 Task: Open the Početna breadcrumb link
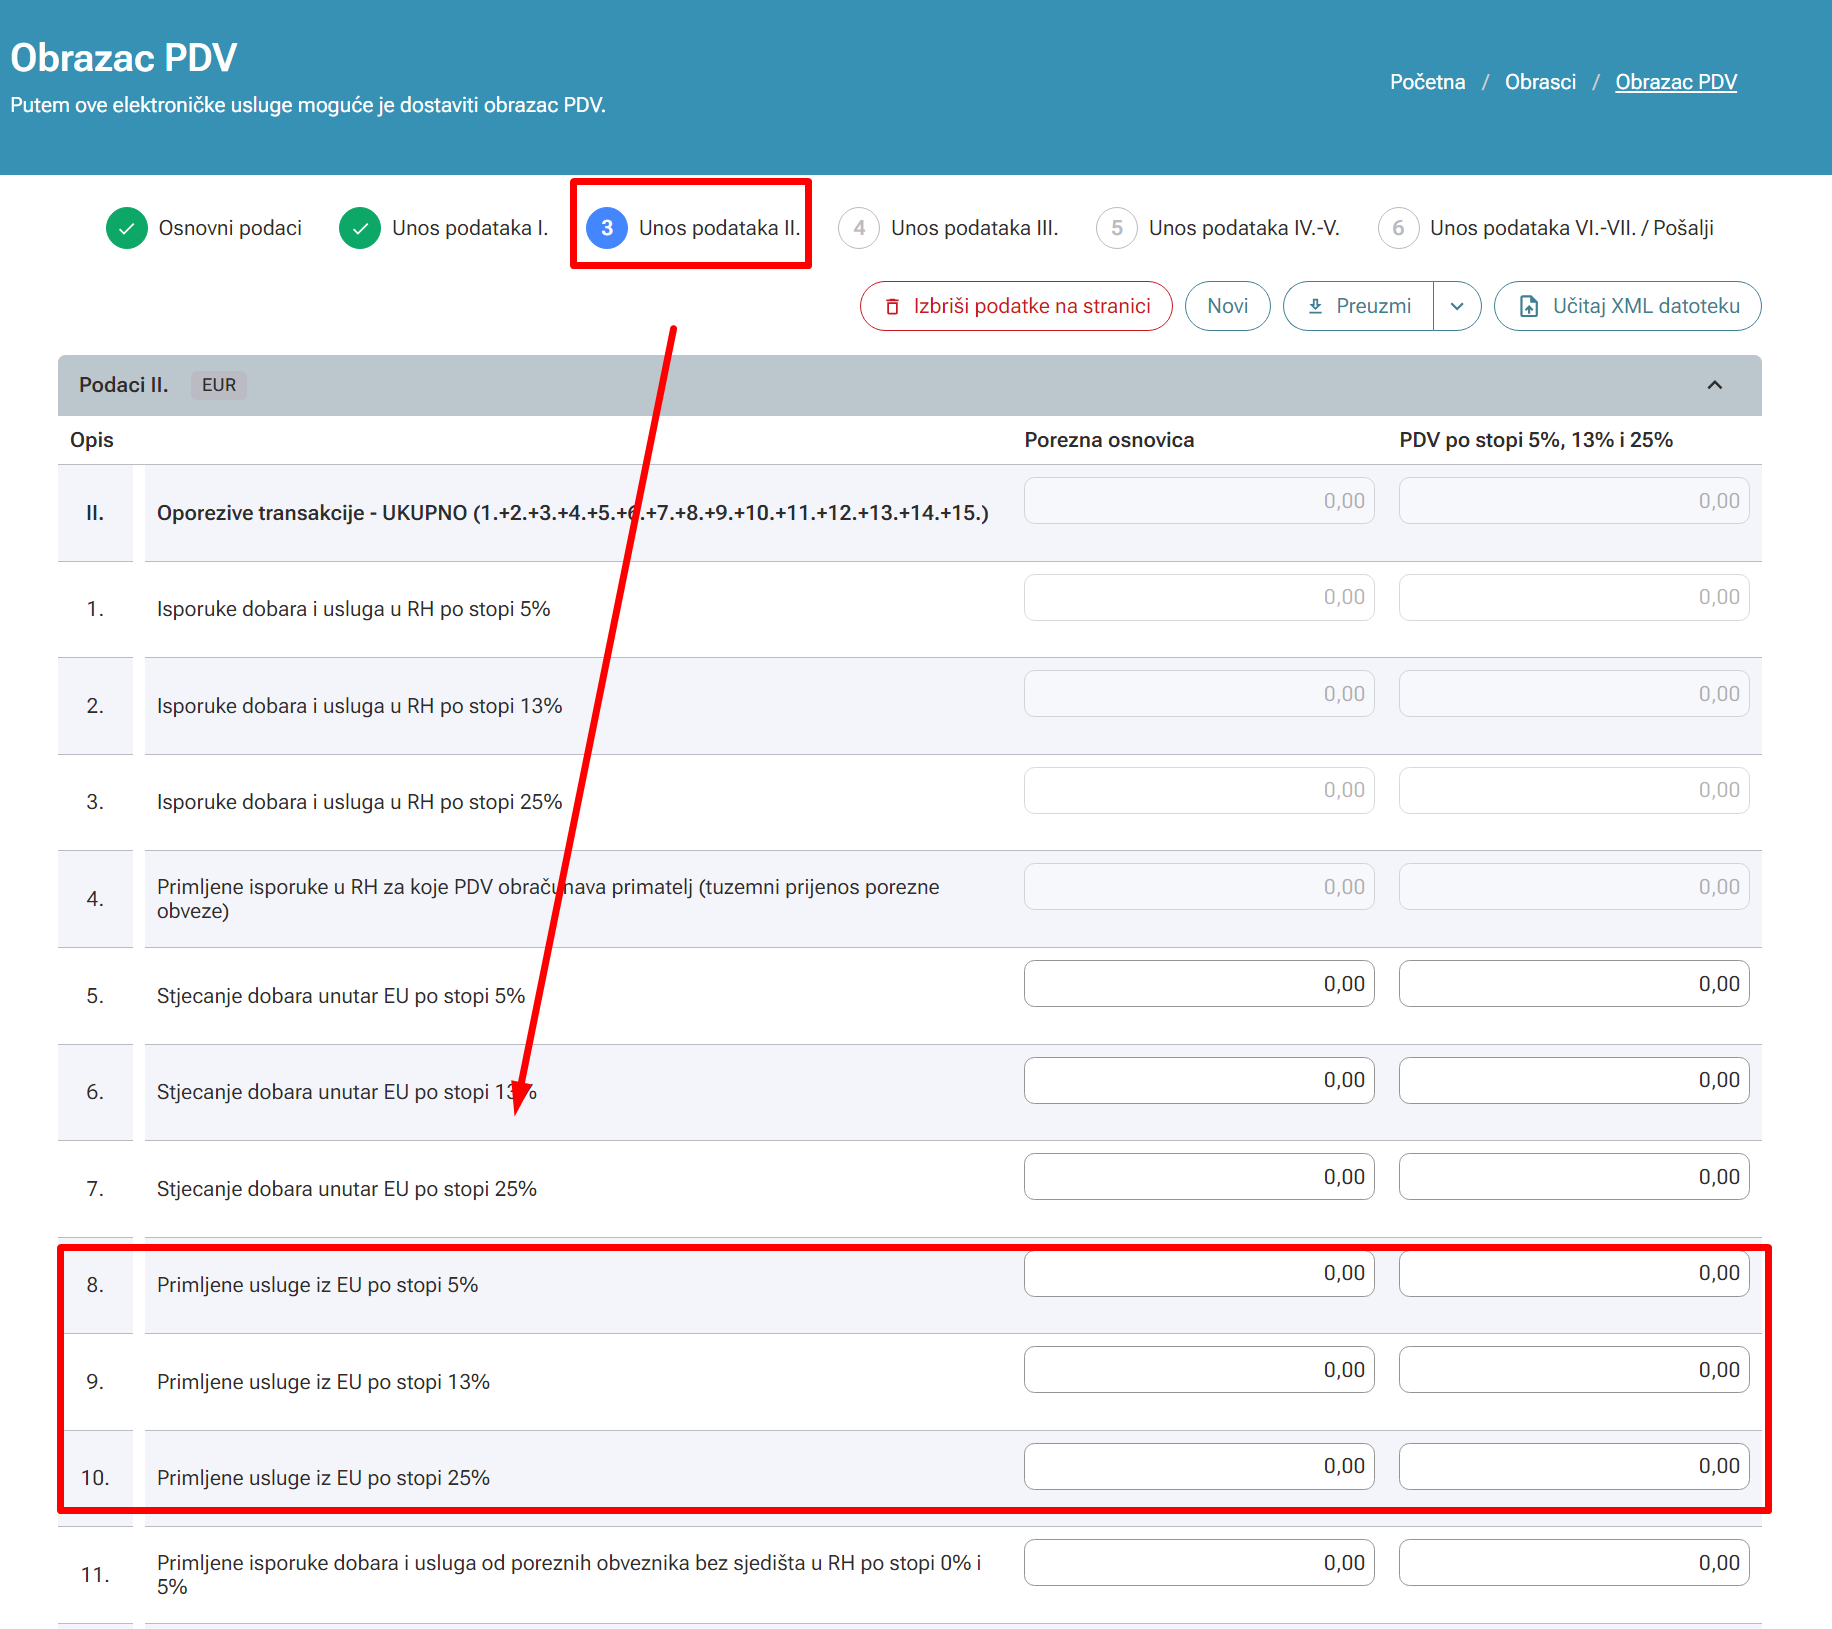click(1427, 82)
